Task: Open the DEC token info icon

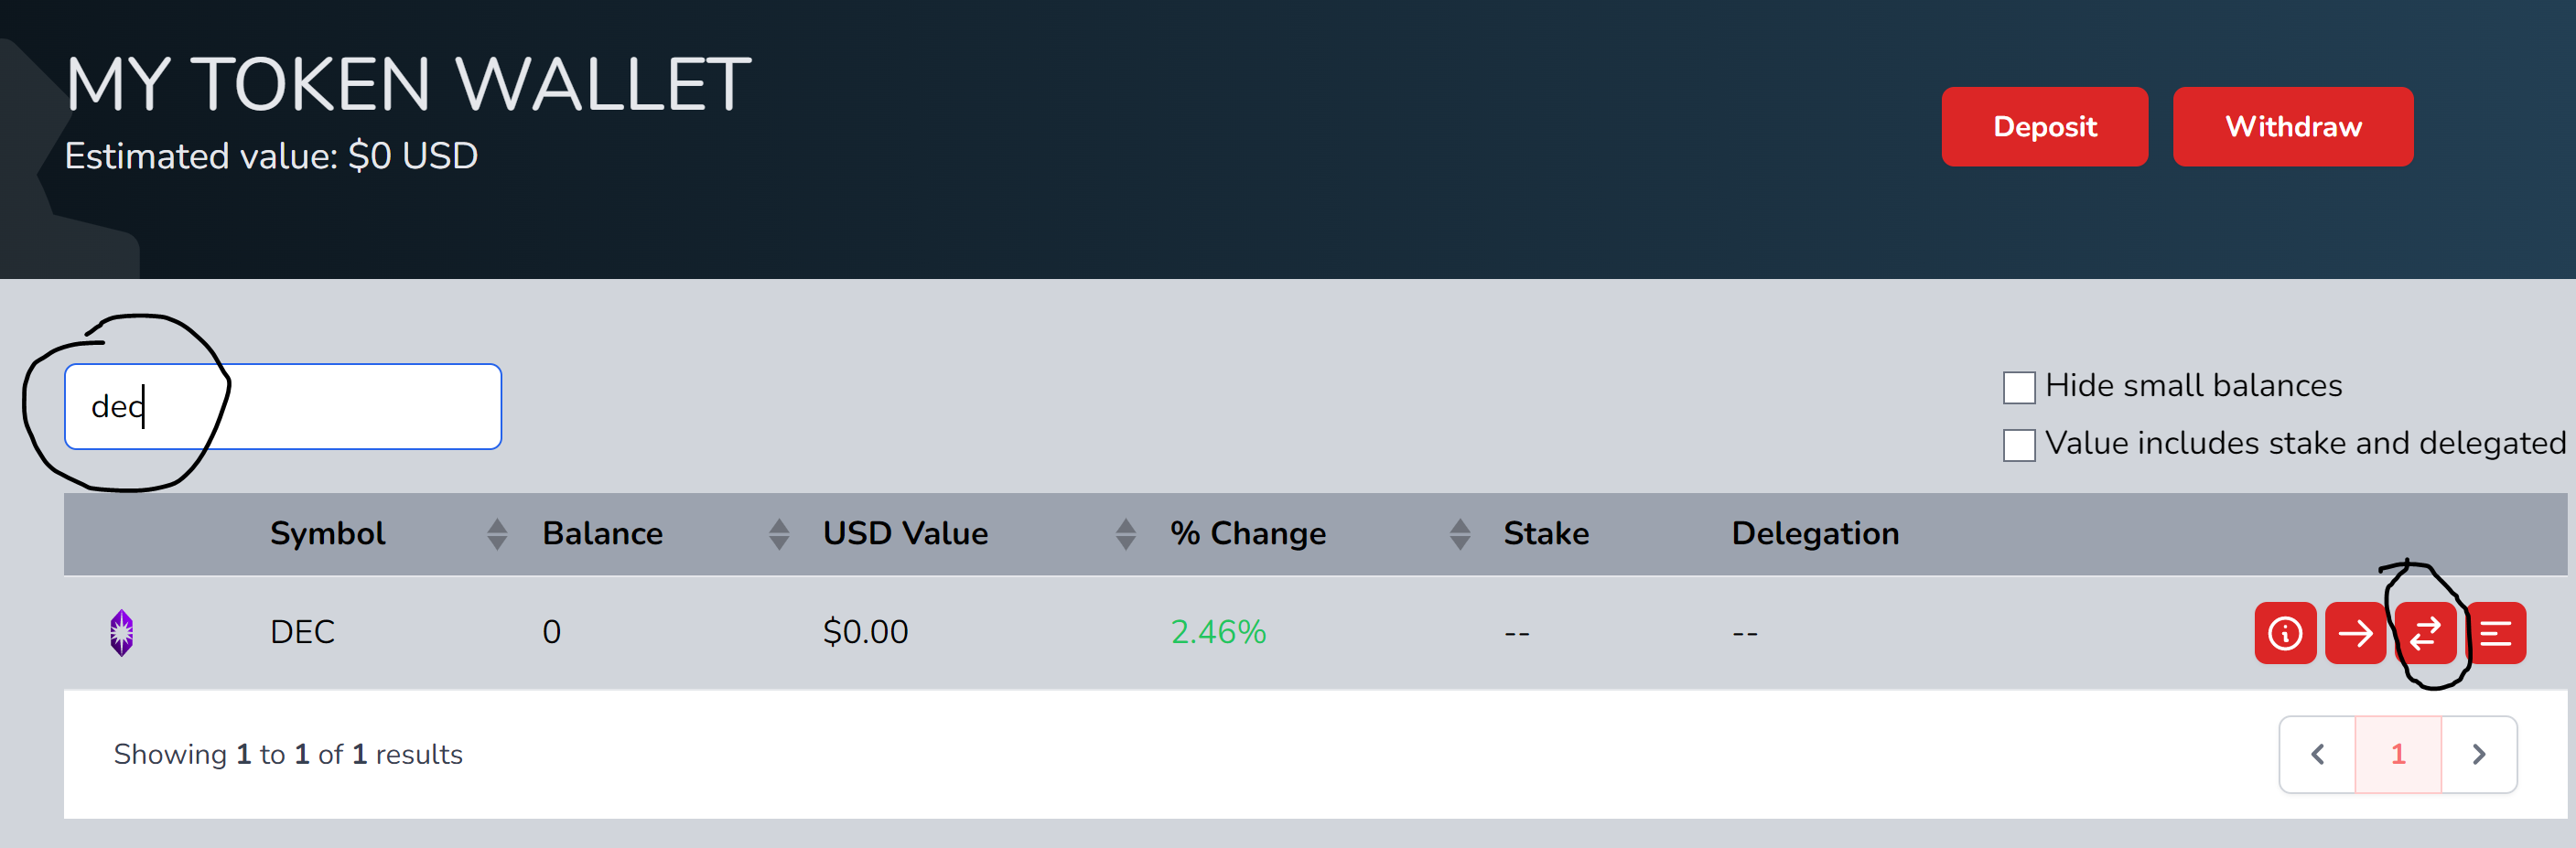Action: click(x=2285, y=633)
